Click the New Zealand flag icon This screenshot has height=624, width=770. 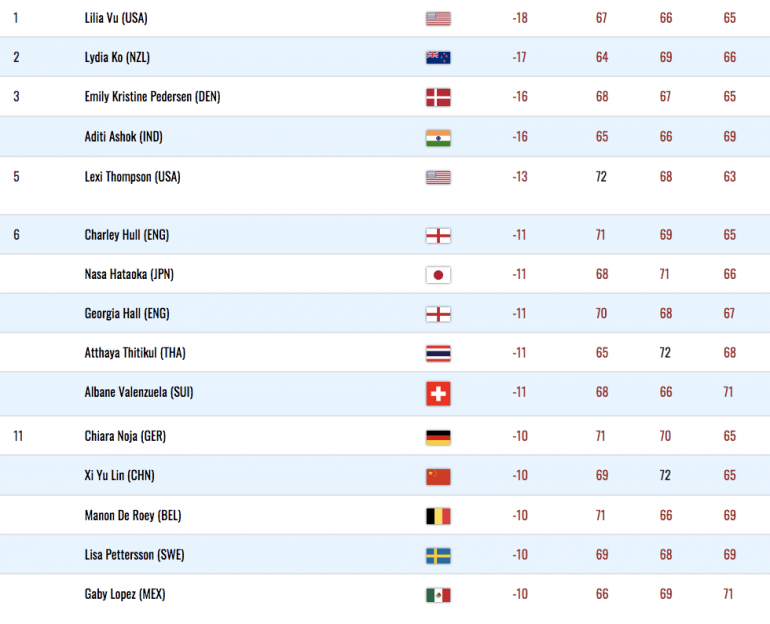[438, 58]
